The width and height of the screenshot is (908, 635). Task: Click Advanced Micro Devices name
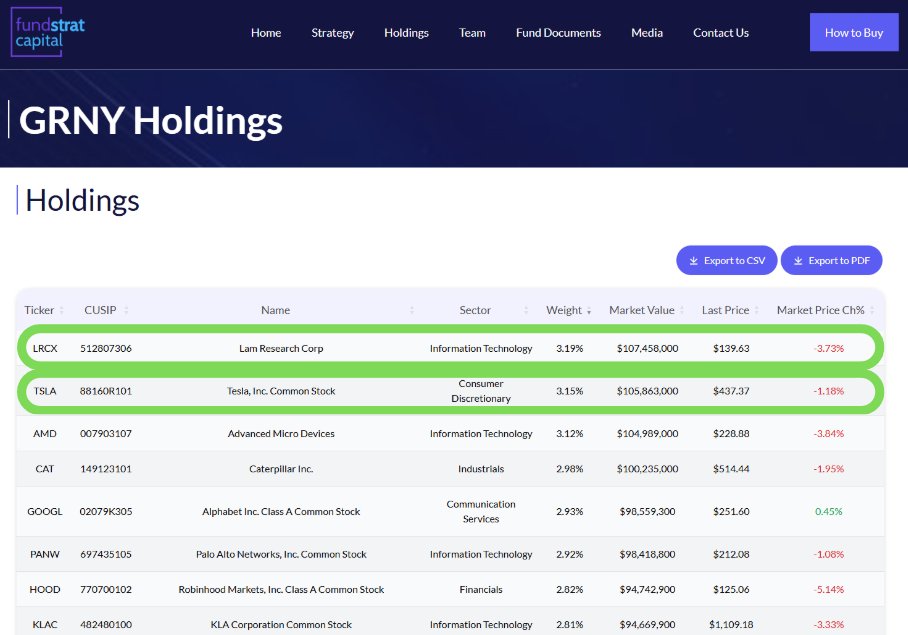tap(281, 434)
